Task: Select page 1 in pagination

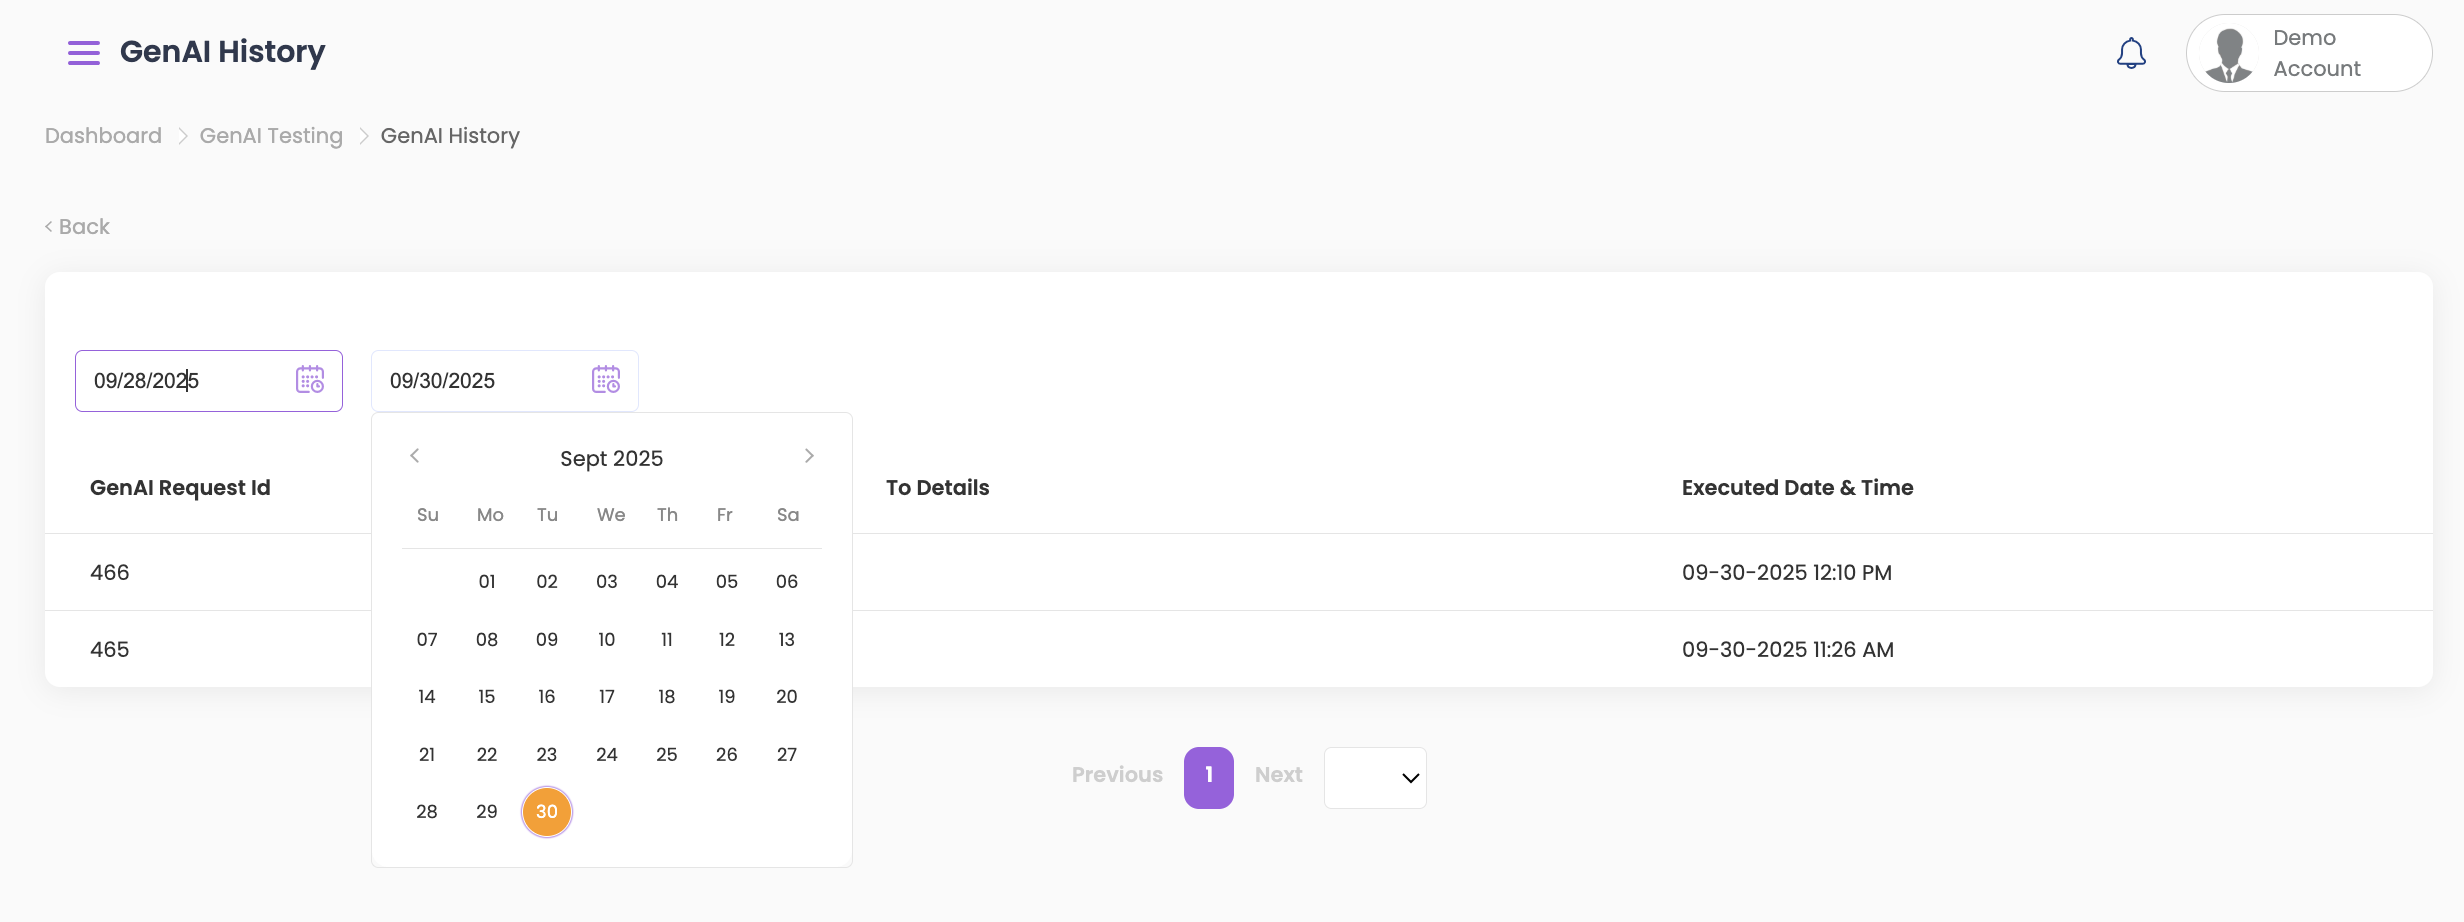Action: [x=1208, y=777]
